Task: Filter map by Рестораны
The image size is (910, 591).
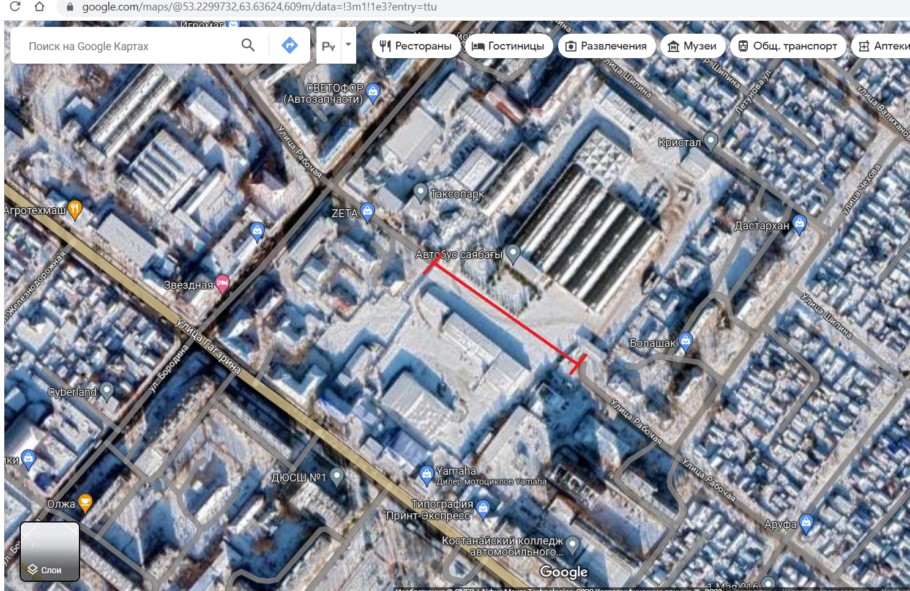Action: pyautogui.click(x=416, y=46)
